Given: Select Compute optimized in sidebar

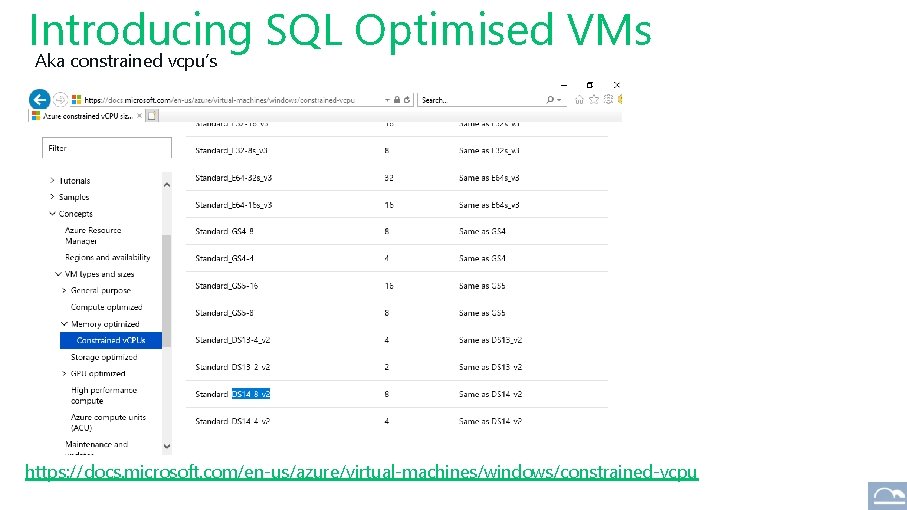Looking at the screenshot, I should click(x=106, y=307).
